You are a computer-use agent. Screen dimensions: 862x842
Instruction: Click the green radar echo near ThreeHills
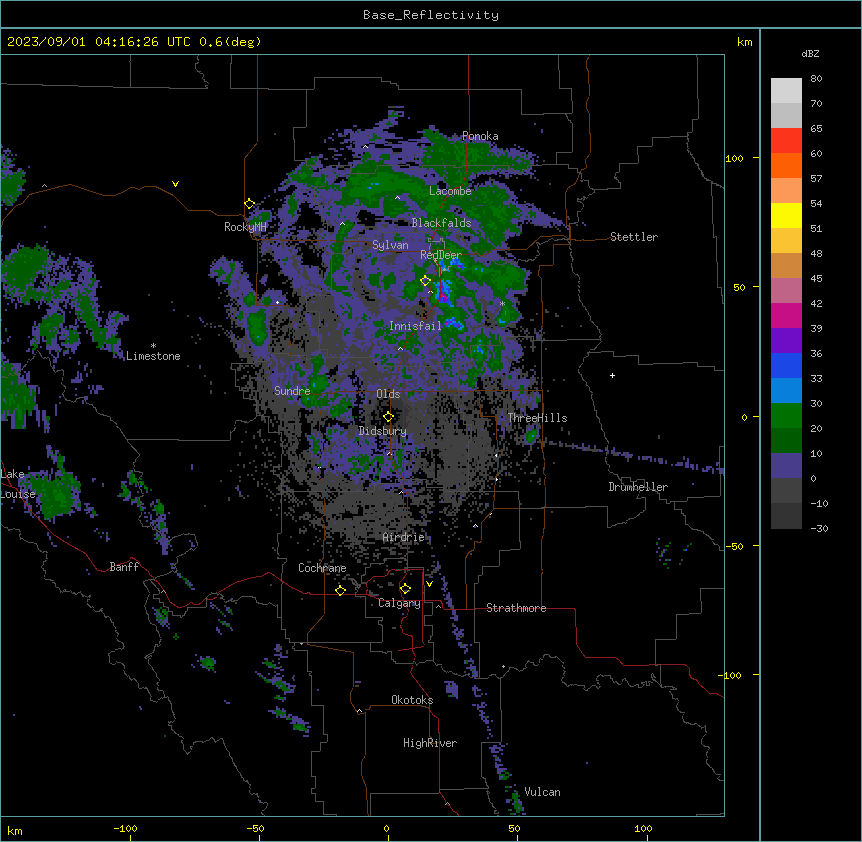(x=531, y=436)
